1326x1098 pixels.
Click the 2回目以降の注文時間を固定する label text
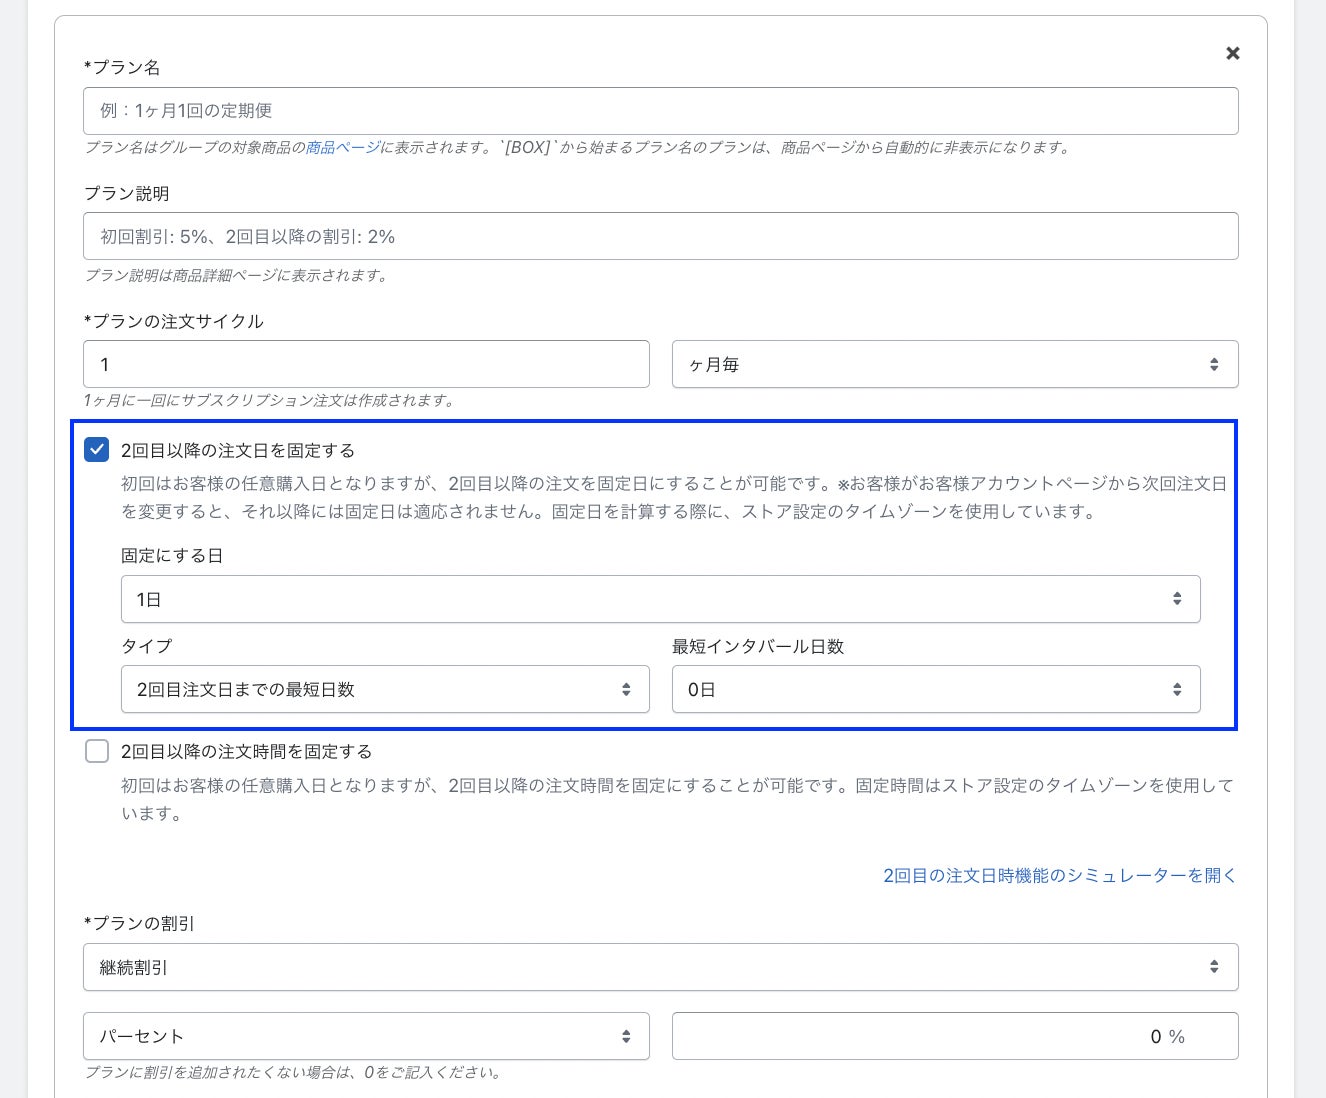coord(246,752)
